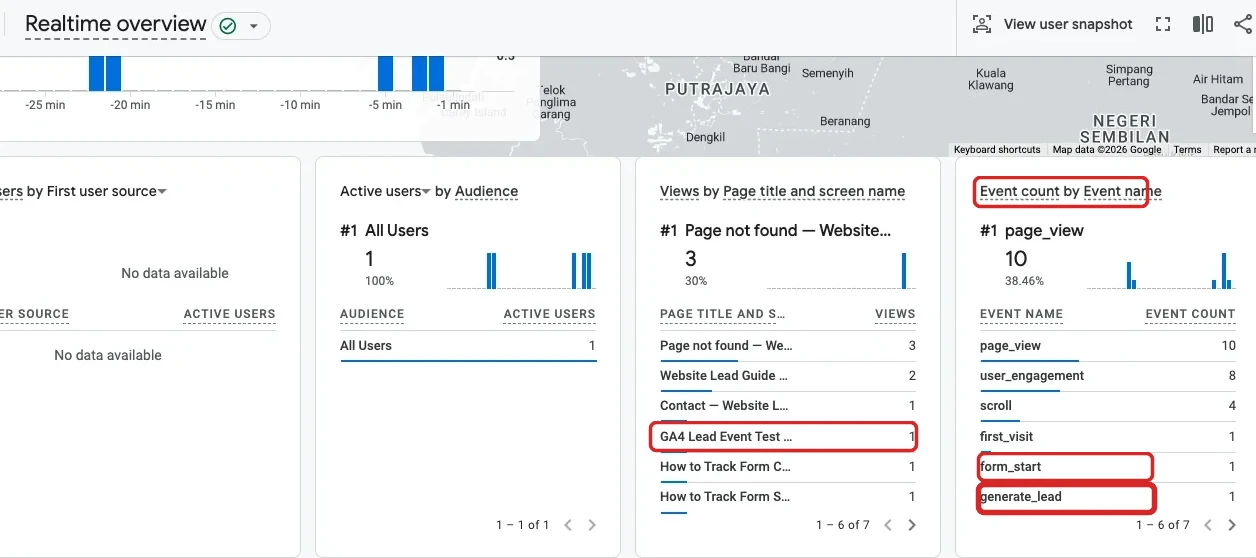Select the GA4 Lead Event Test row
The image size is (1256, 558).
click(x=788, y=436)
